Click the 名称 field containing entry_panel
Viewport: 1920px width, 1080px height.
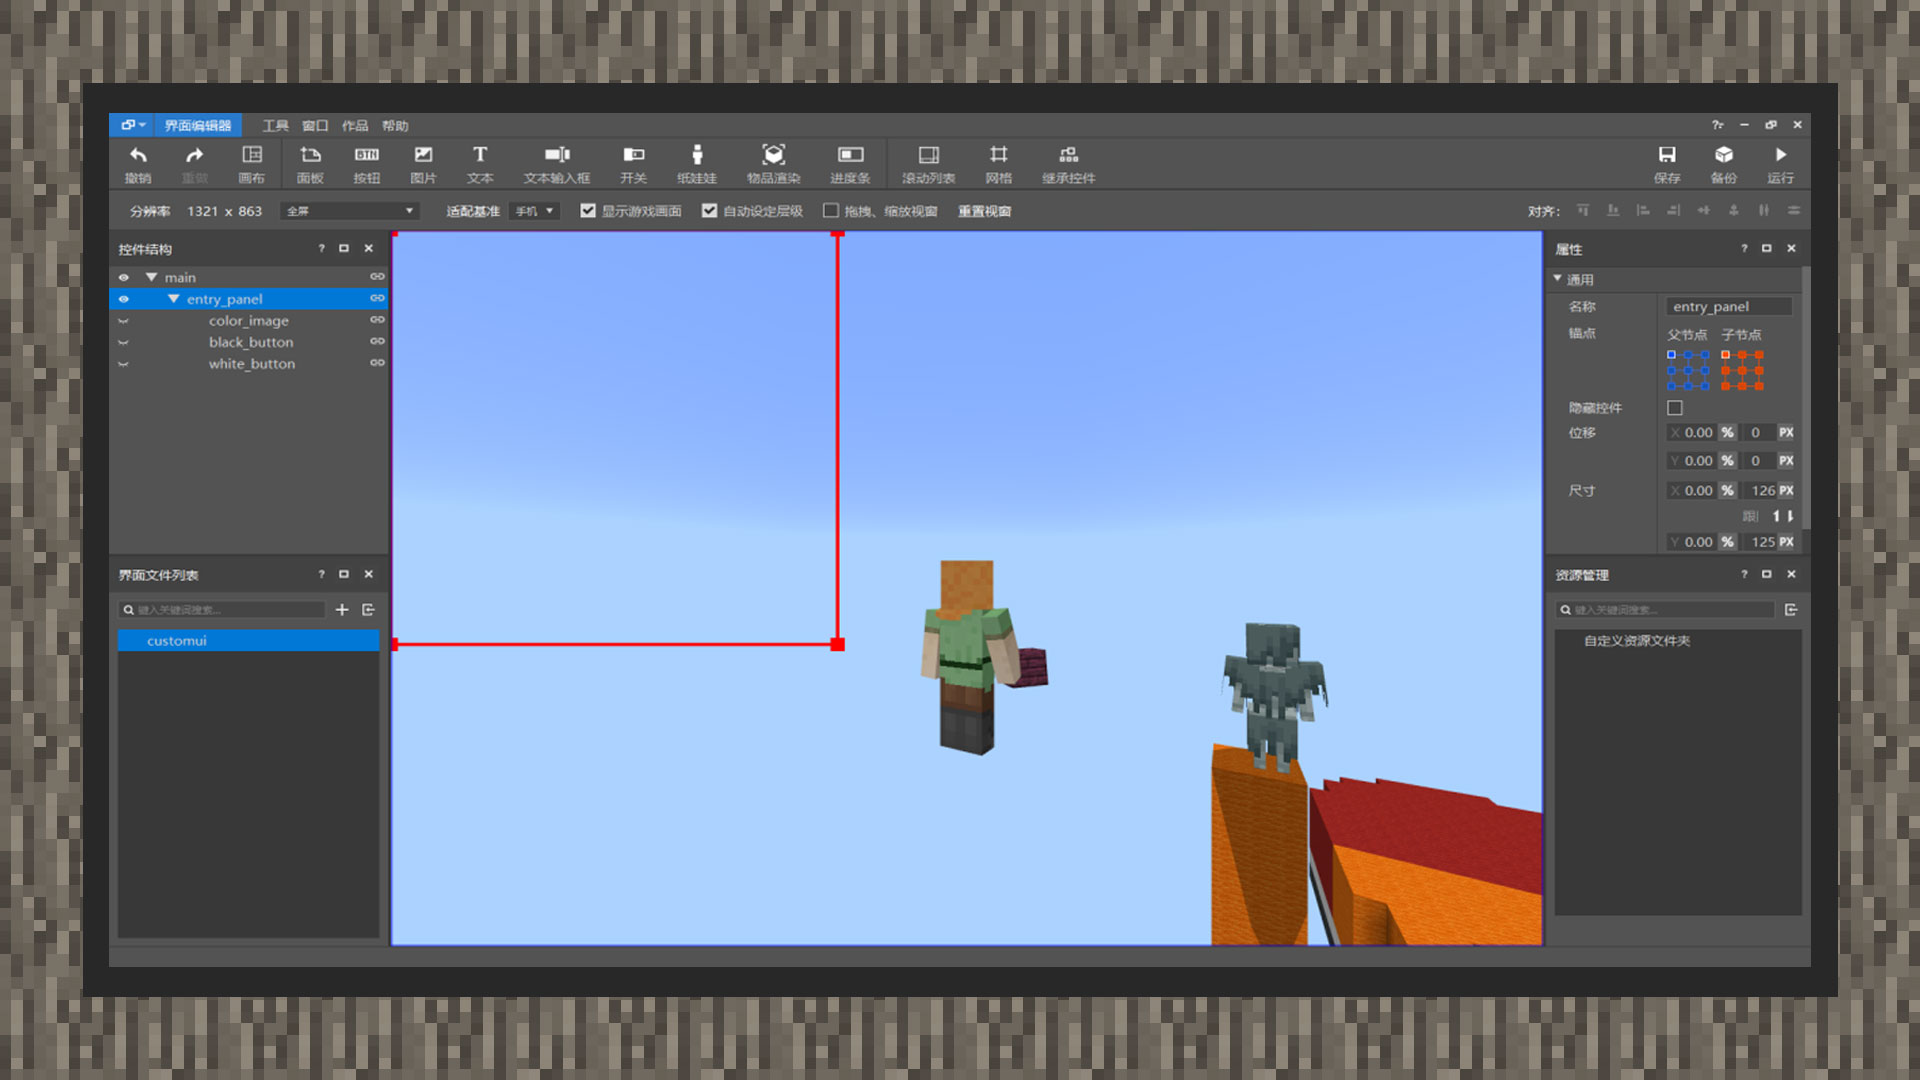1729,307
